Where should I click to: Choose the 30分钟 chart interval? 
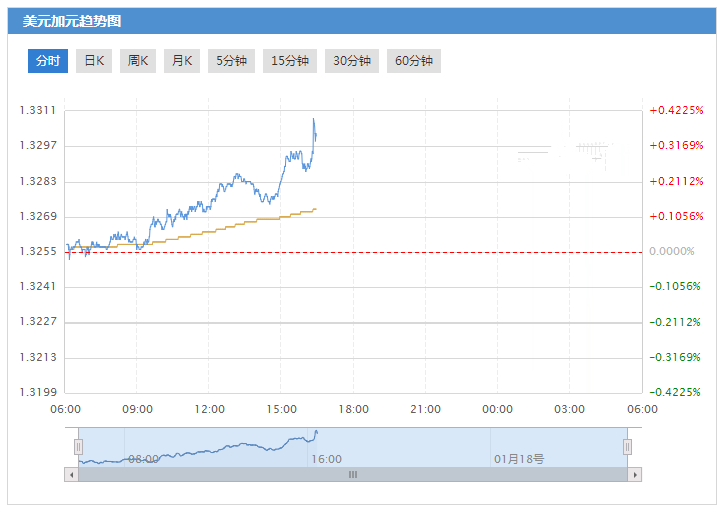click(x=351, y=61)
